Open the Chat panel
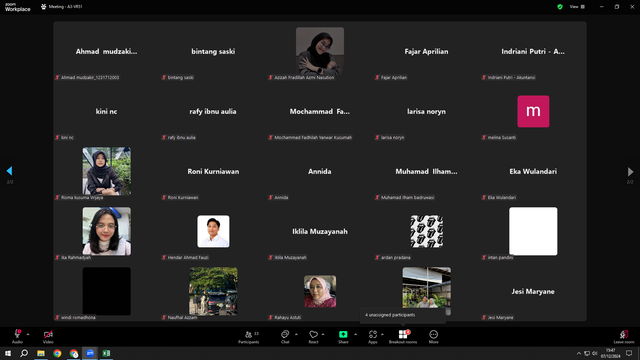Image resolution: width=640 pixels, height=360 pixels. [285, 337]
